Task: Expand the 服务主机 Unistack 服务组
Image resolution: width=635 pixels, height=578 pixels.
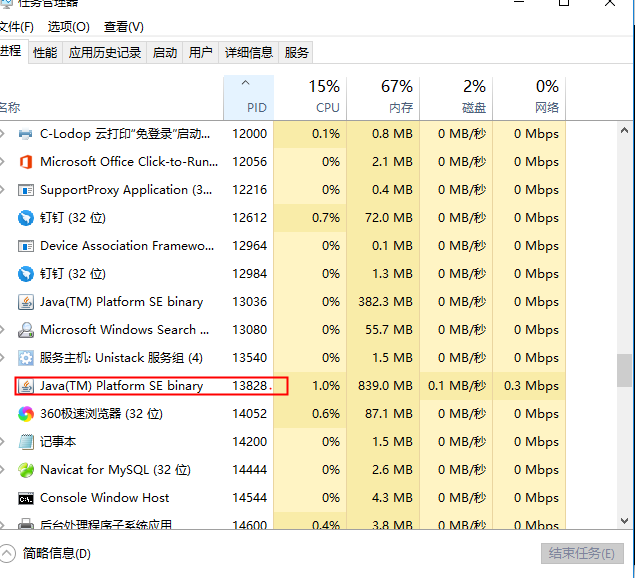Action: click(2, 358)
